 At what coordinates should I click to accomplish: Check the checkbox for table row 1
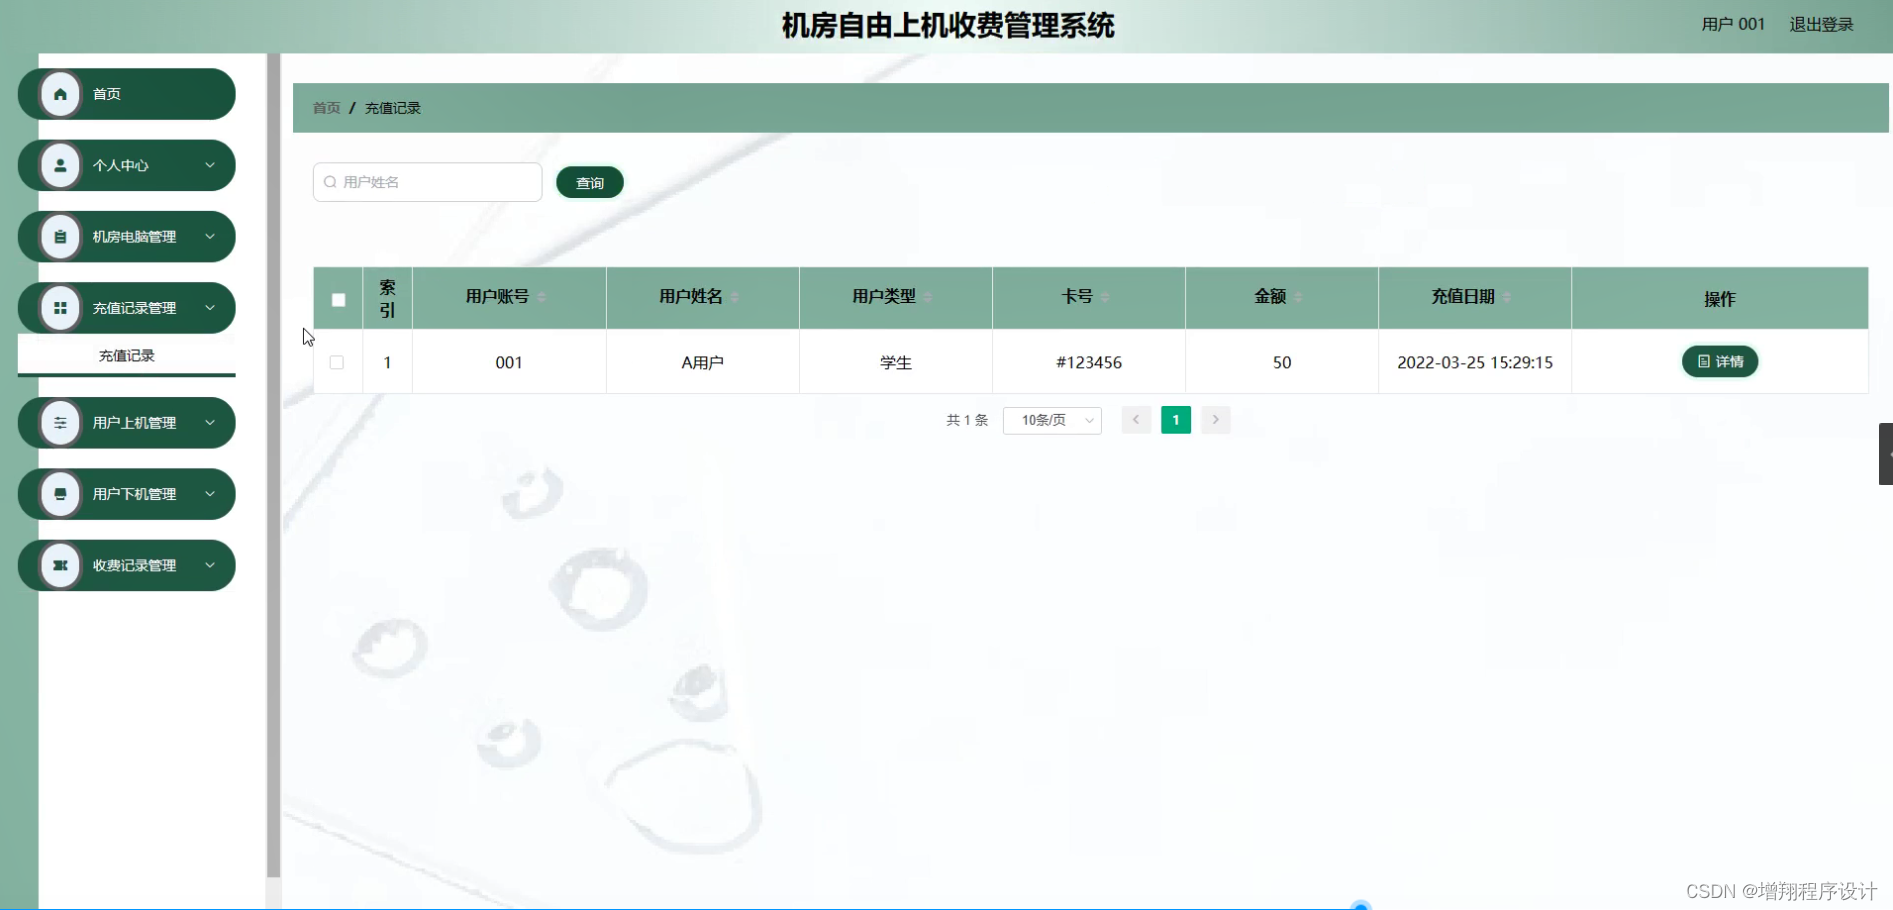pyautogui.click(x=337, y=362)
